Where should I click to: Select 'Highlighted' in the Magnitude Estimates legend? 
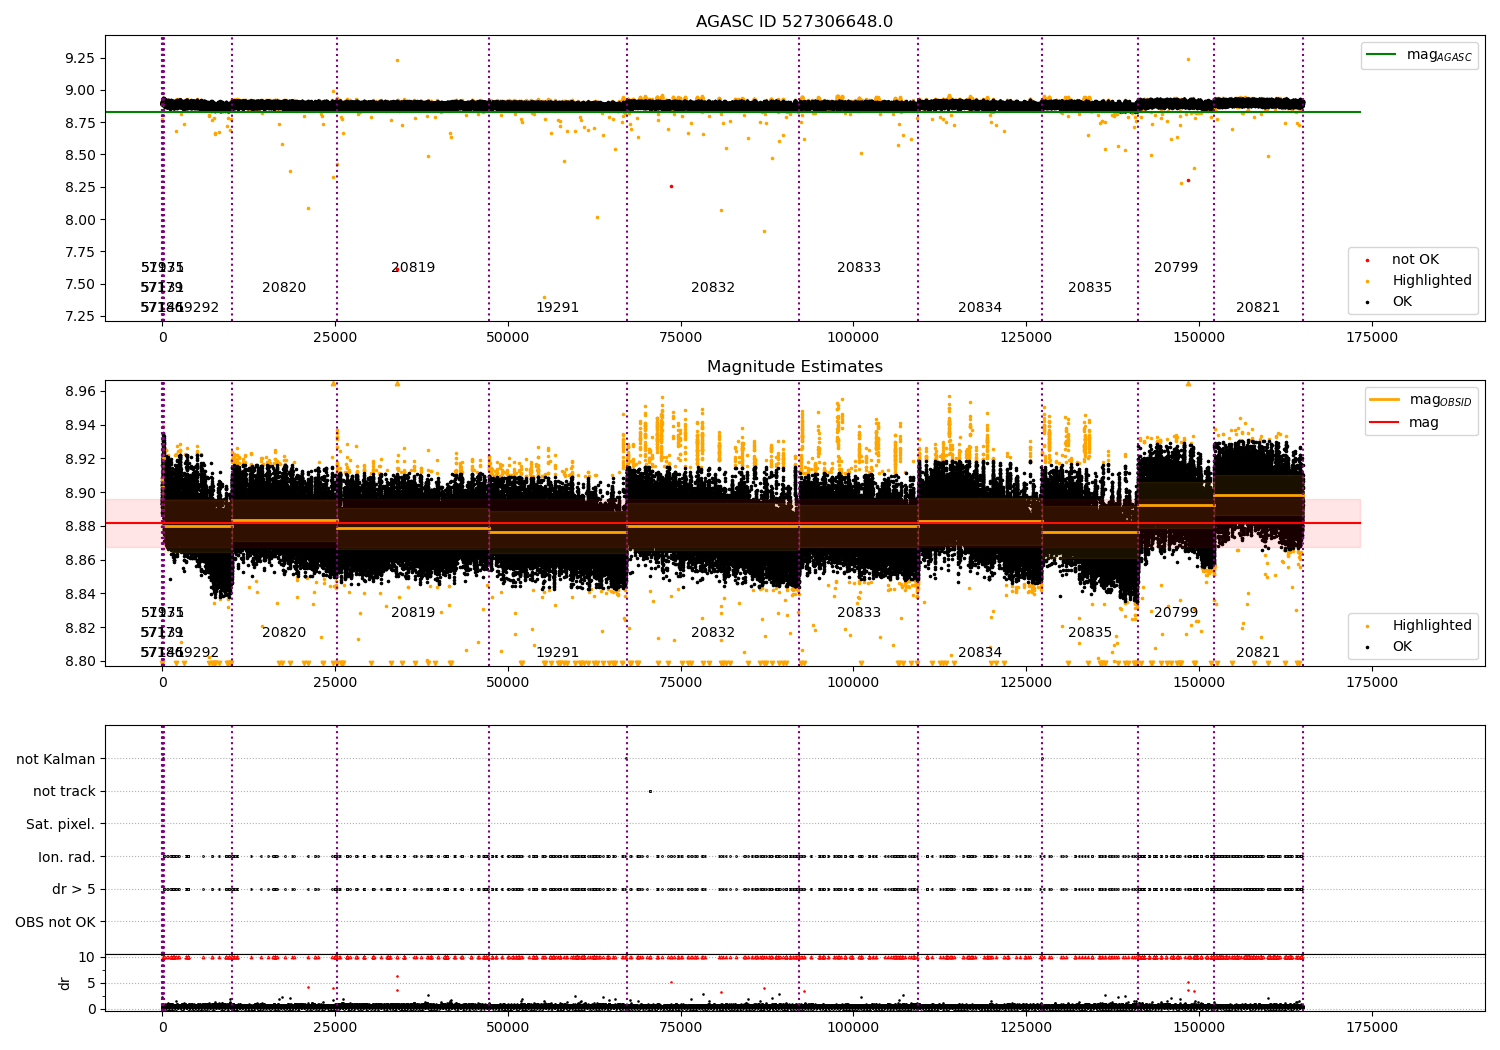click(1420, 626)
